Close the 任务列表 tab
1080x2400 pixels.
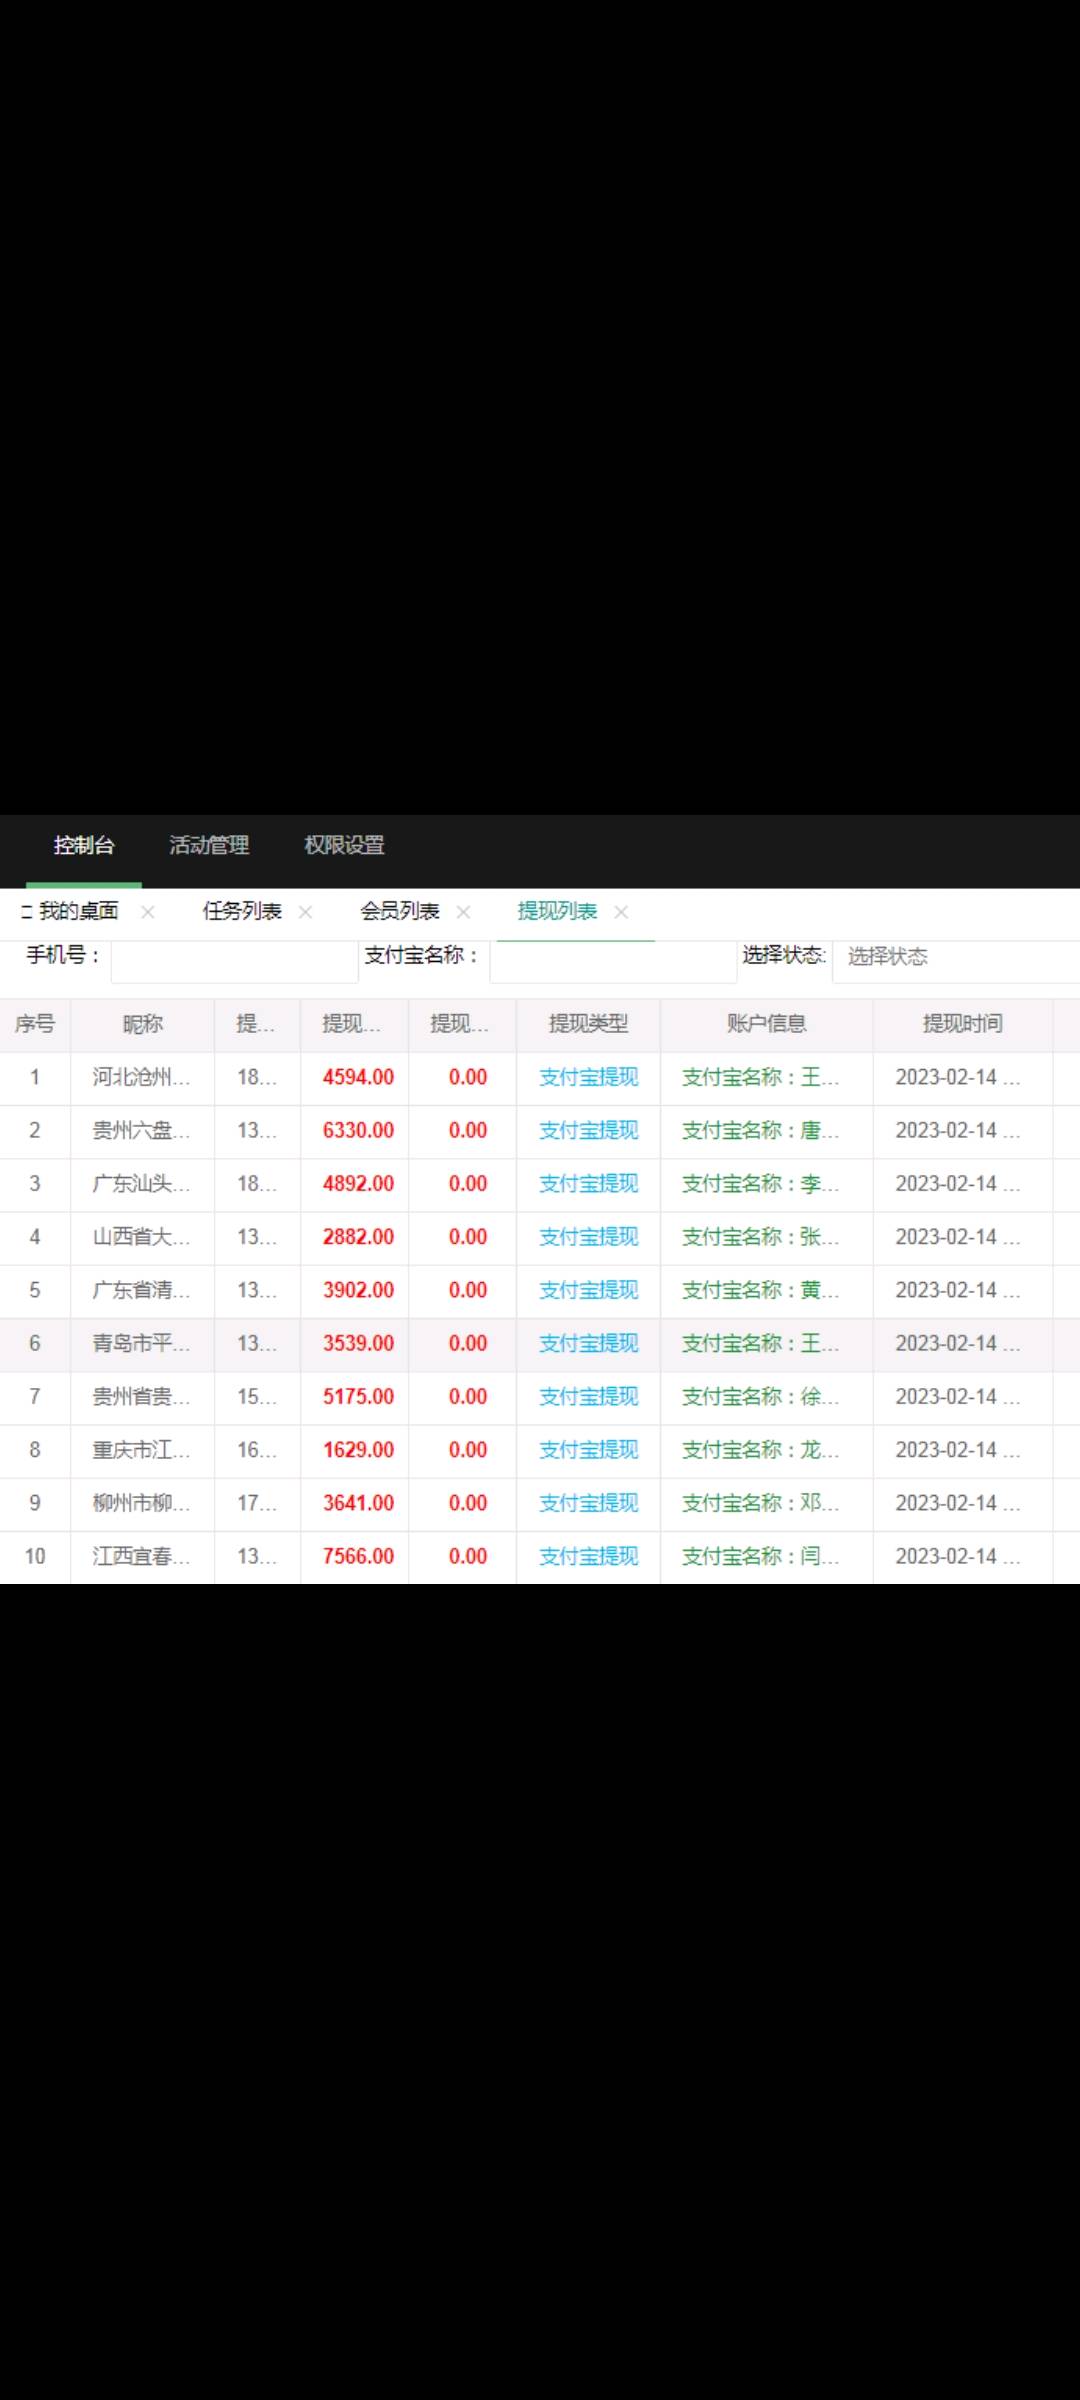pos(306,912)
